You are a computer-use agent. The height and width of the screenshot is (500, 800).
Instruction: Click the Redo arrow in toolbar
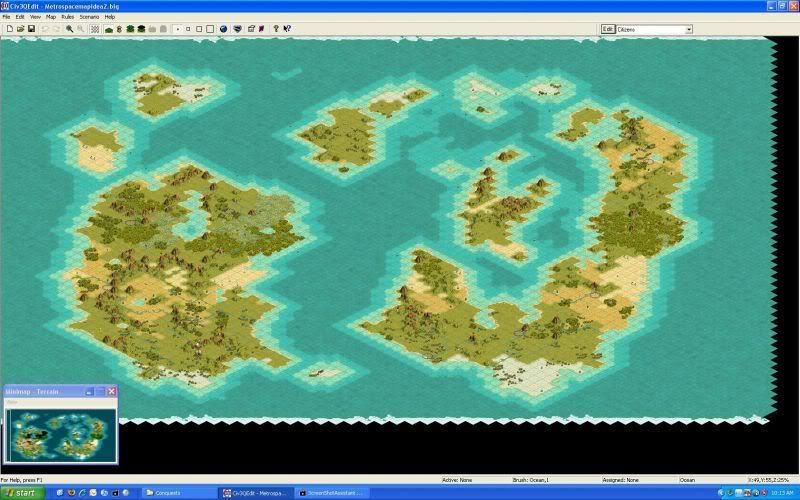click(56, 29)
